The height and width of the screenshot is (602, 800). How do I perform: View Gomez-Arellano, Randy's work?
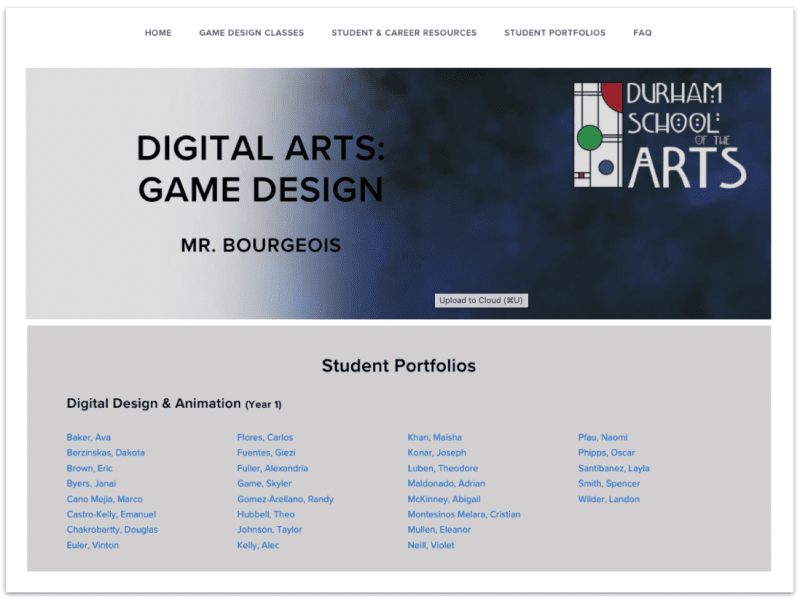(285, 499)
